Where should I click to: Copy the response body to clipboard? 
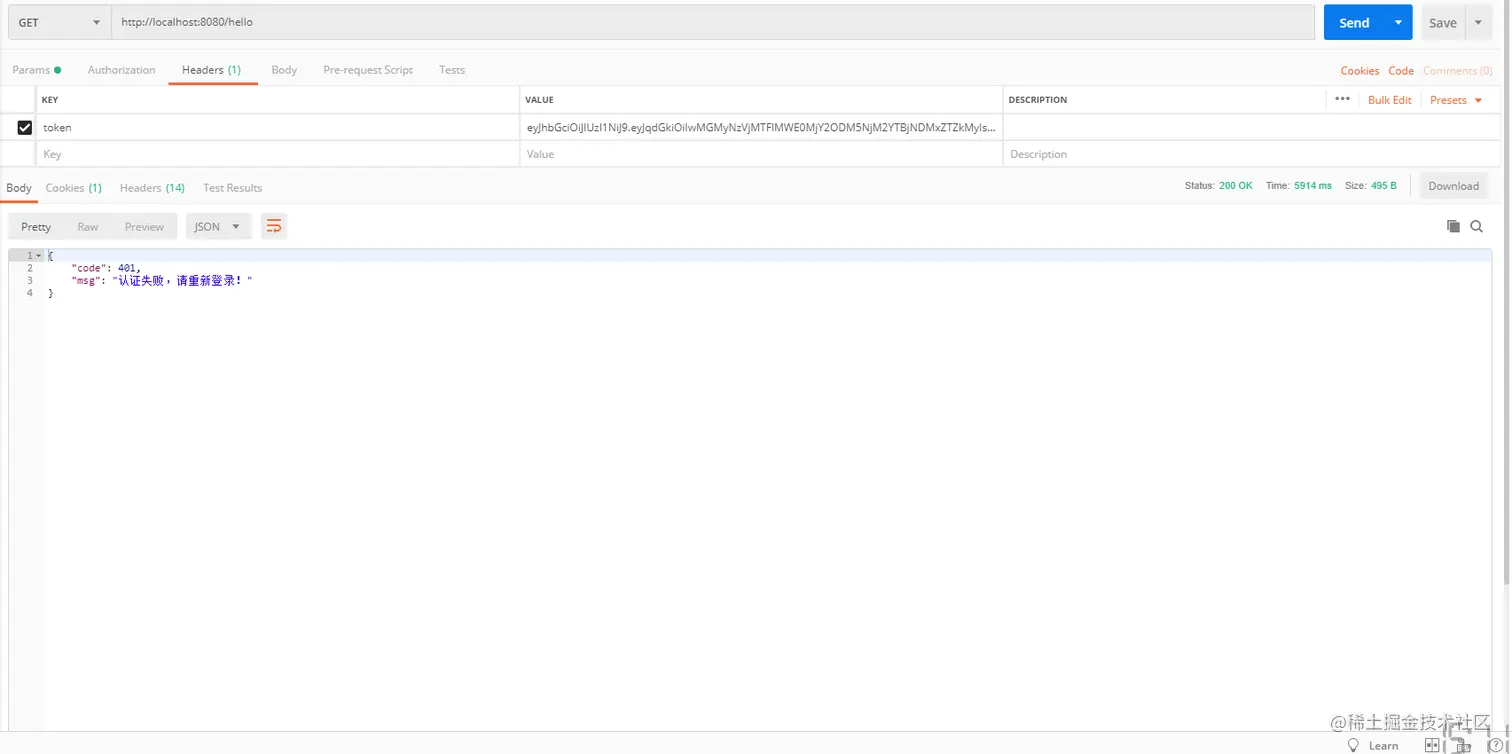click(1453, 227)
